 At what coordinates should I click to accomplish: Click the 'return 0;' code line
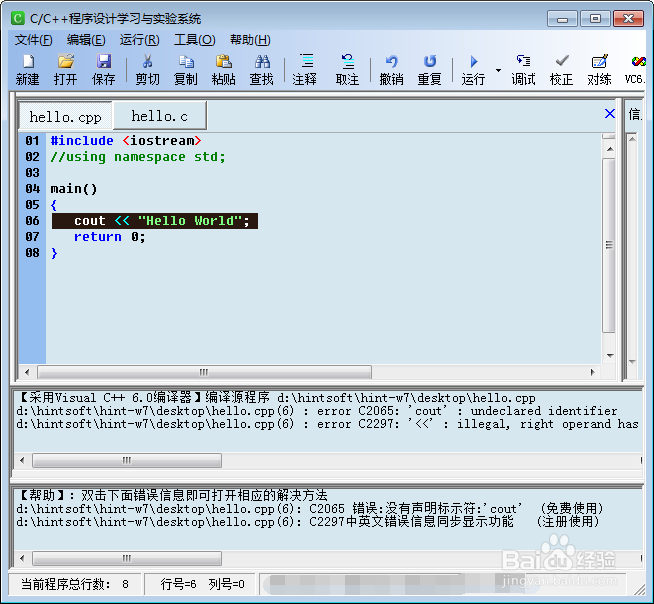pos(110,237)
